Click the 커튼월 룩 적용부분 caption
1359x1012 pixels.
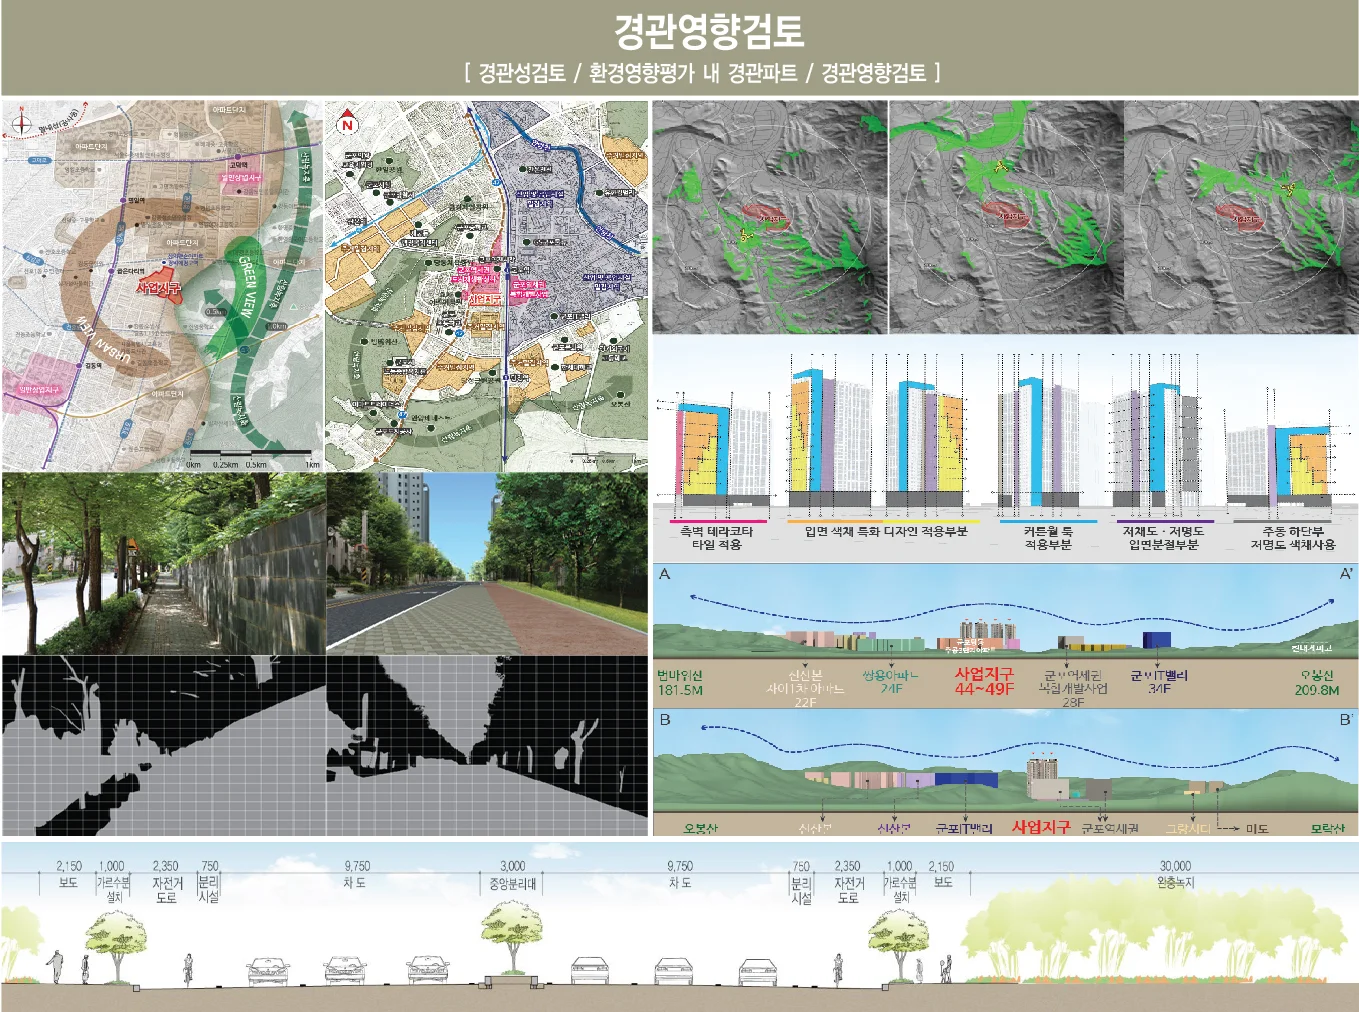[x=1047, y=538]
